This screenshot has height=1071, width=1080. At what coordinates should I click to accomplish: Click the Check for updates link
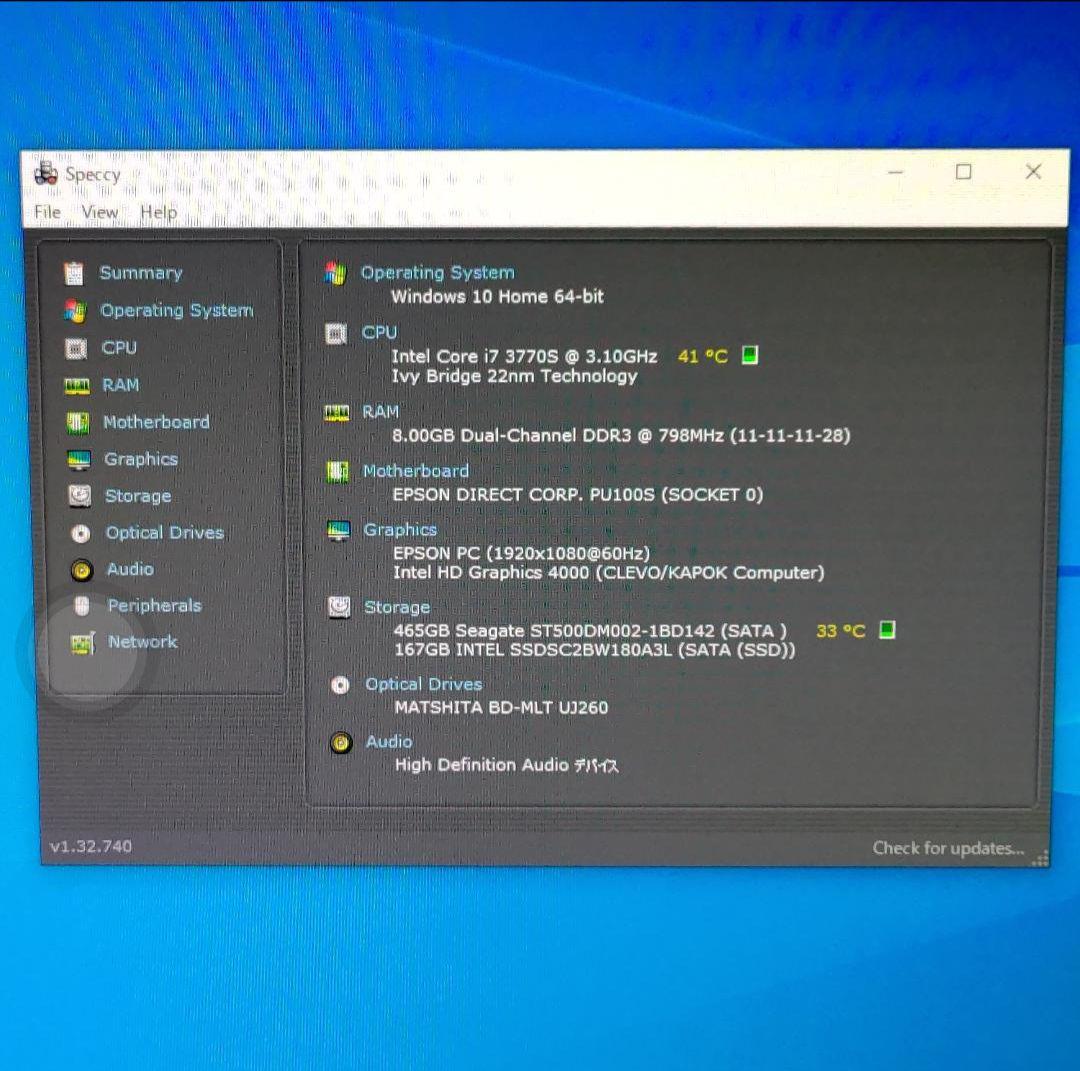(x=948, y=848)
